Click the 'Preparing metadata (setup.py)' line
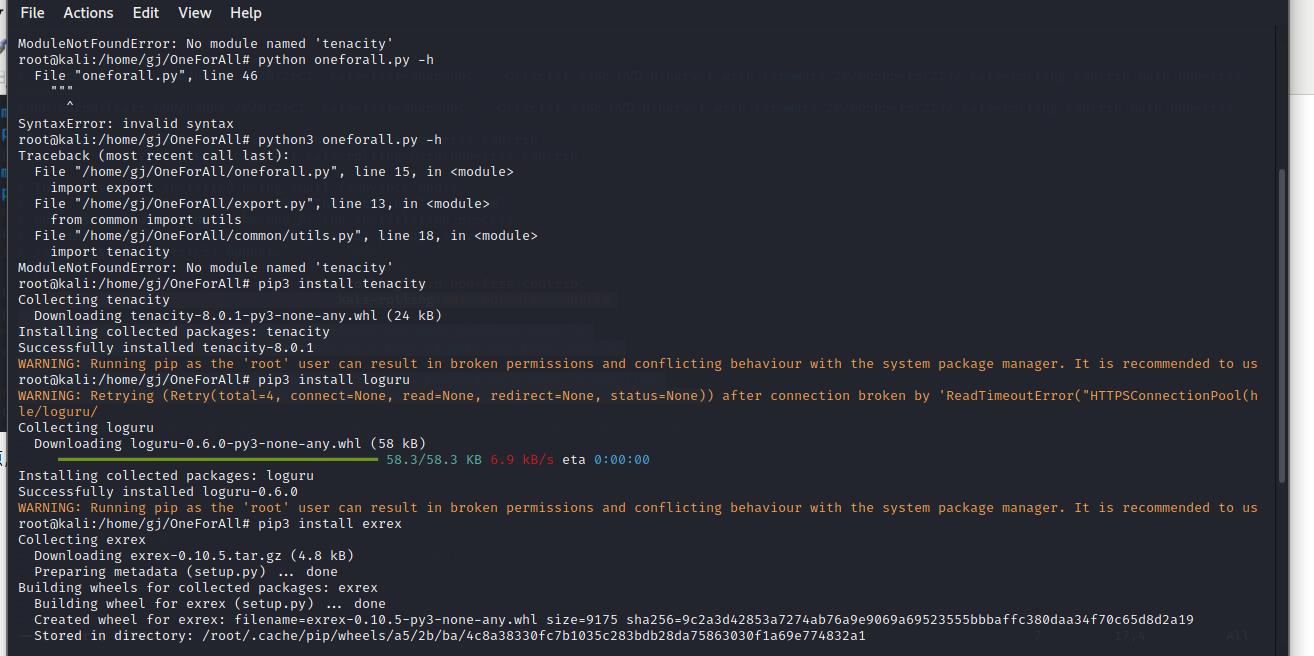This screenshot has height=656, width=1314. 186,572
